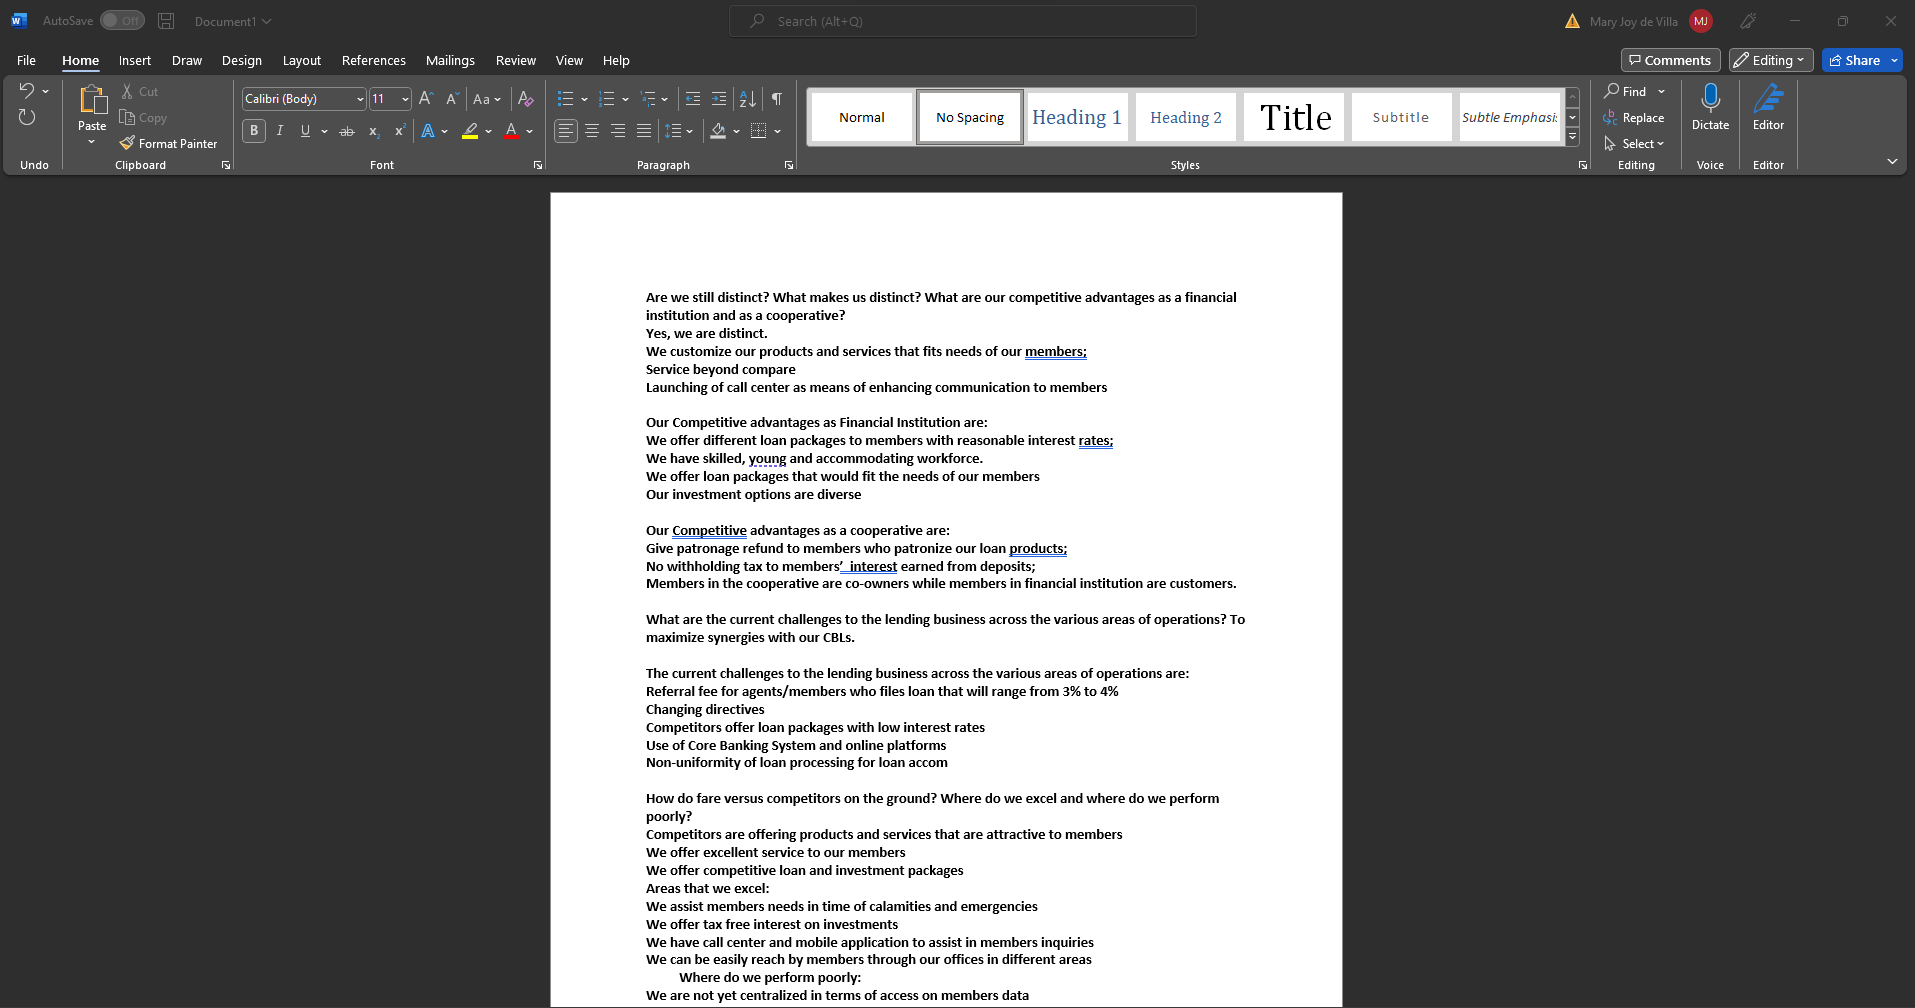1915x1008 pixels.
Task: Open the font size 11 dropdown
Action: pos(405,99)
